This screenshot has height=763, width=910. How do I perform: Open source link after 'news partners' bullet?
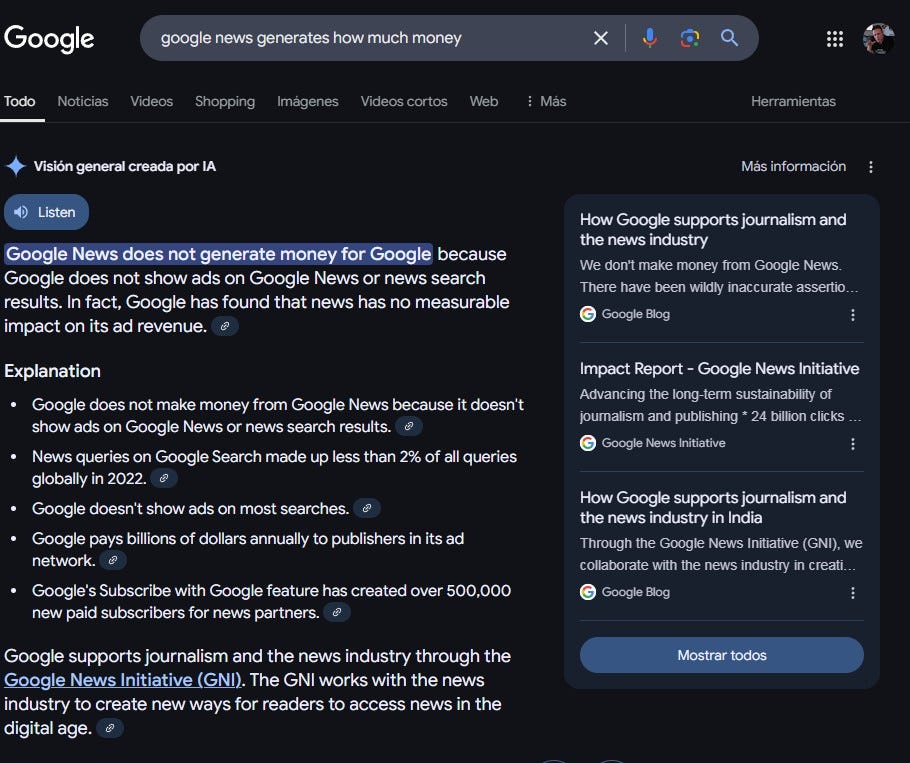click(x=337, y=612)
